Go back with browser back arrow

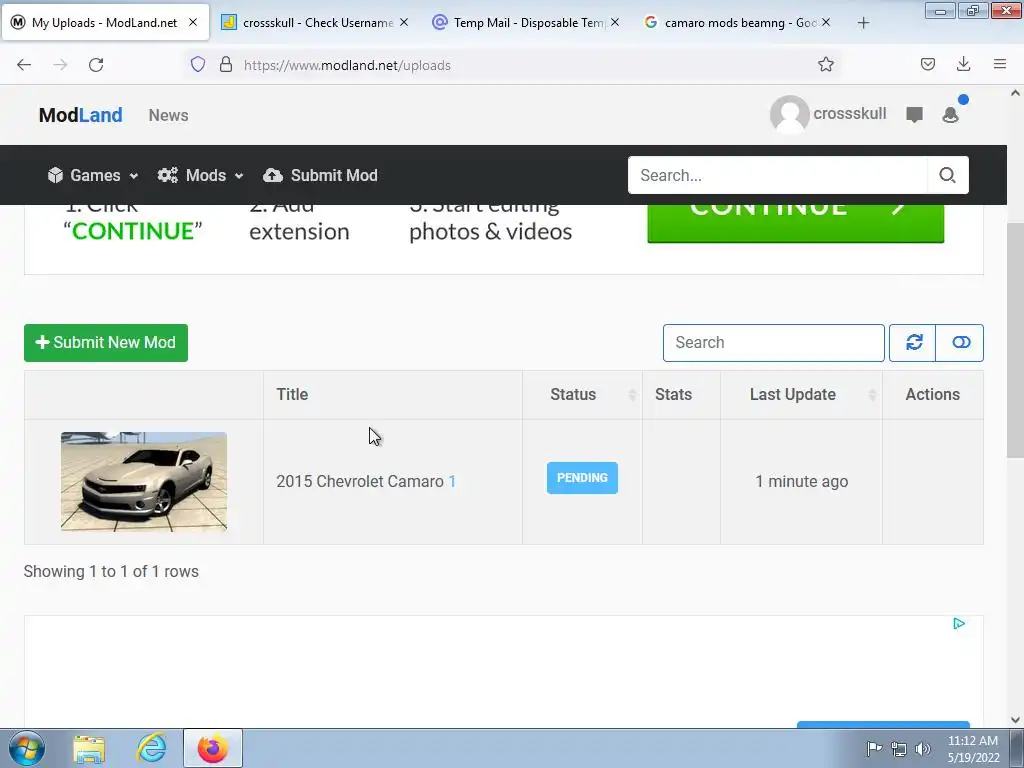coord(24,65)
